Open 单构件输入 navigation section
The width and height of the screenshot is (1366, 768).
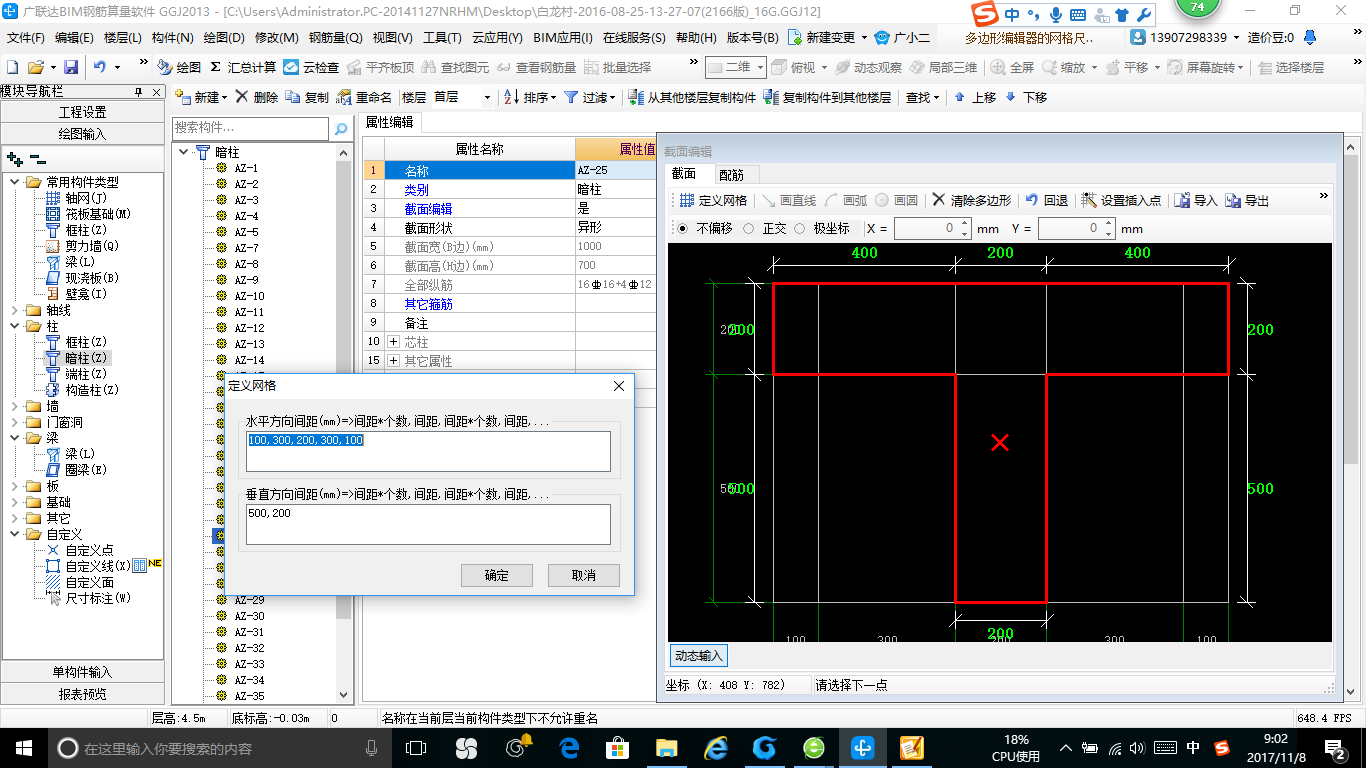coord(82,672)
